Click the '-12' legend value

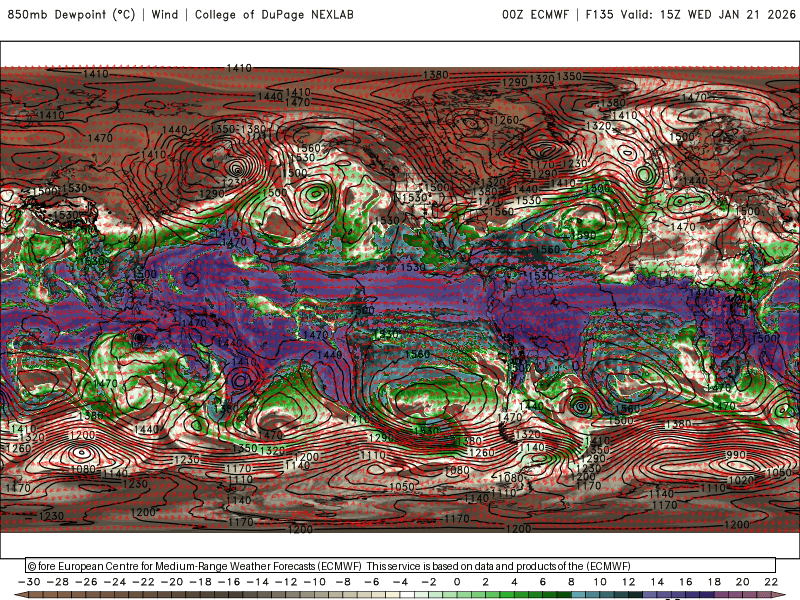point(286,582)
